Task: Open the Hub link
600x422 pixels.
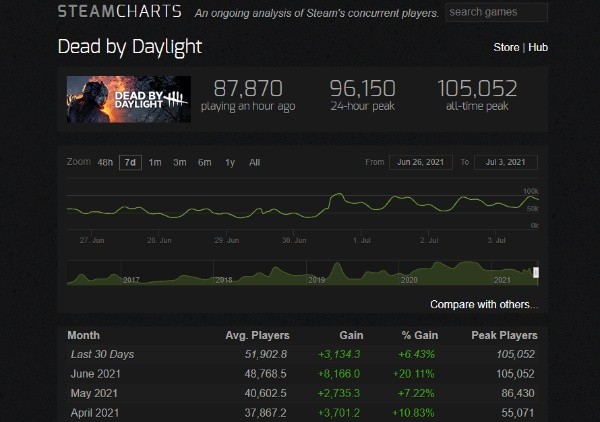Action: [x=538, y=47]
